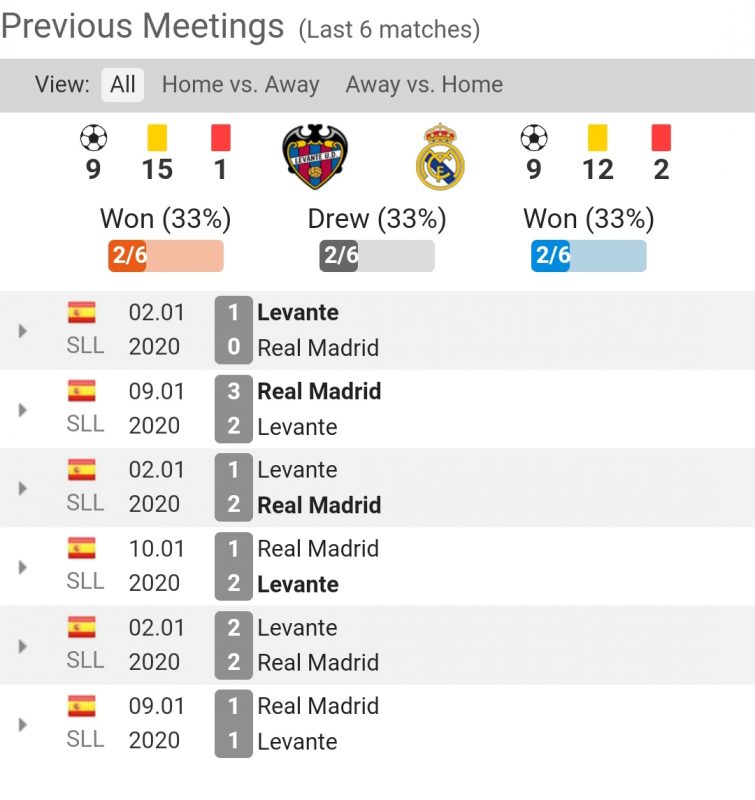Screen dimensions: 755x800
Task: Click Levante's red card icon
Action: [x=220, y=137]
